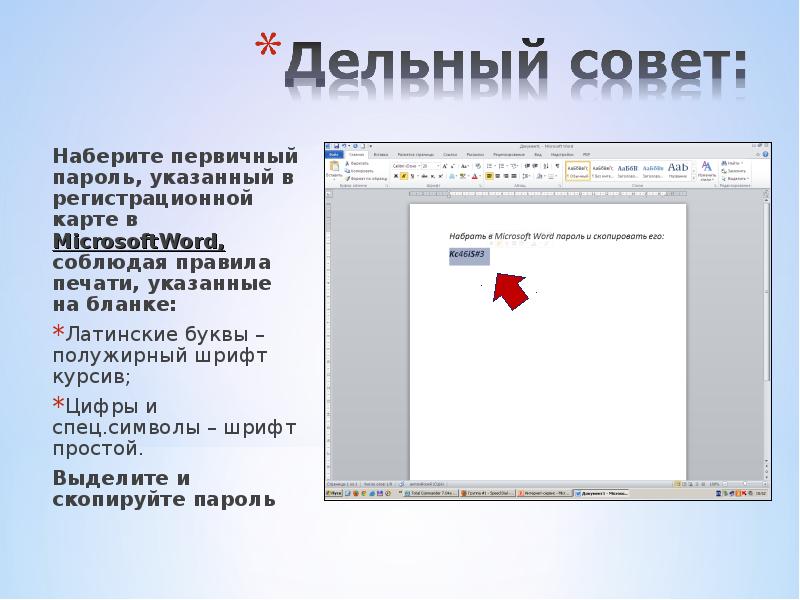The height and width of the screenshot is (600, 800).
Task: Click the Clear Formatting icon
Action: [478, 166]
